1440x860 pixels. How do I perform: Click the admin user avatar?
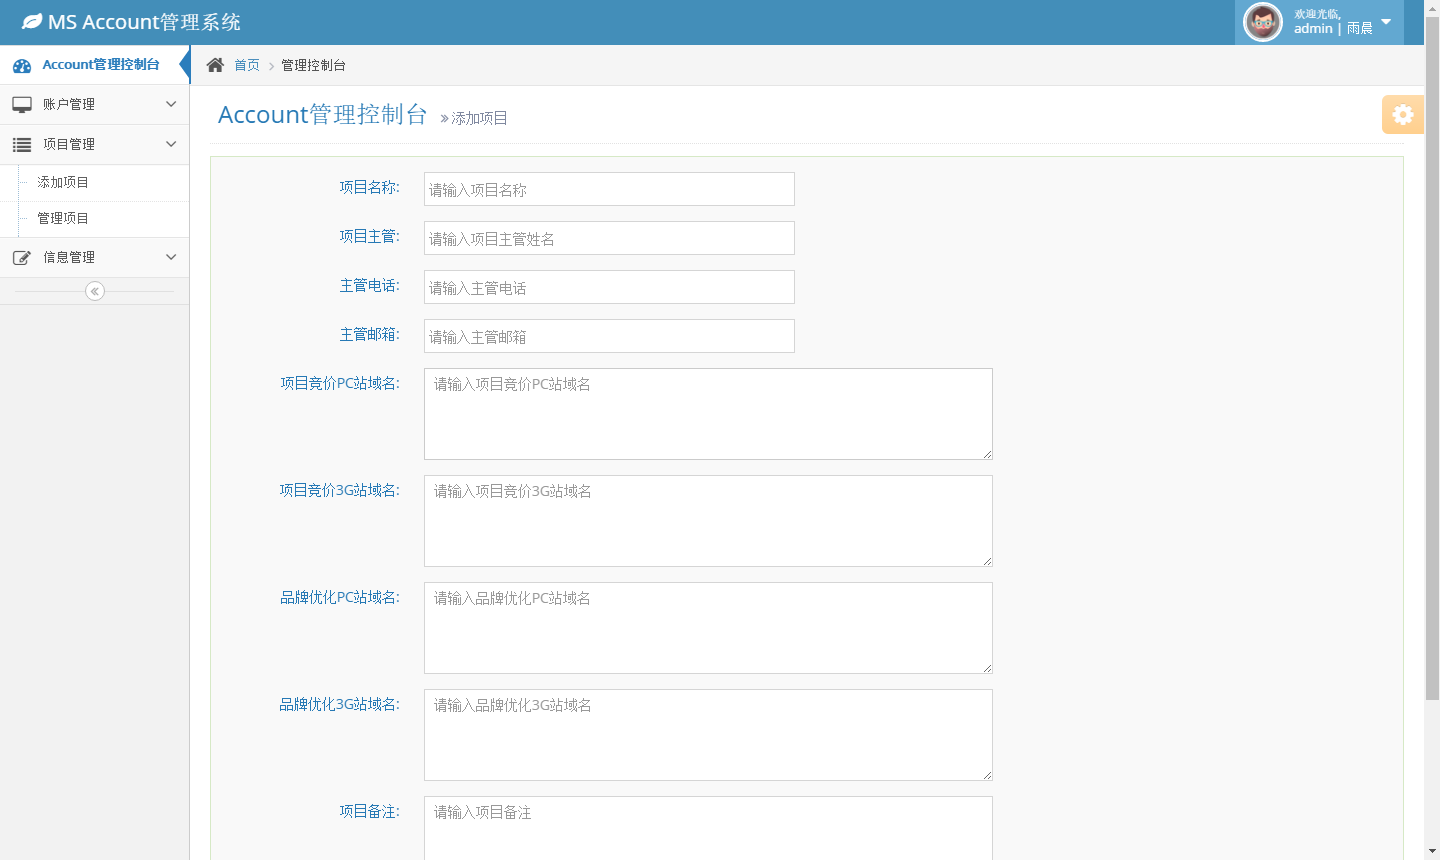(1262, 22)
